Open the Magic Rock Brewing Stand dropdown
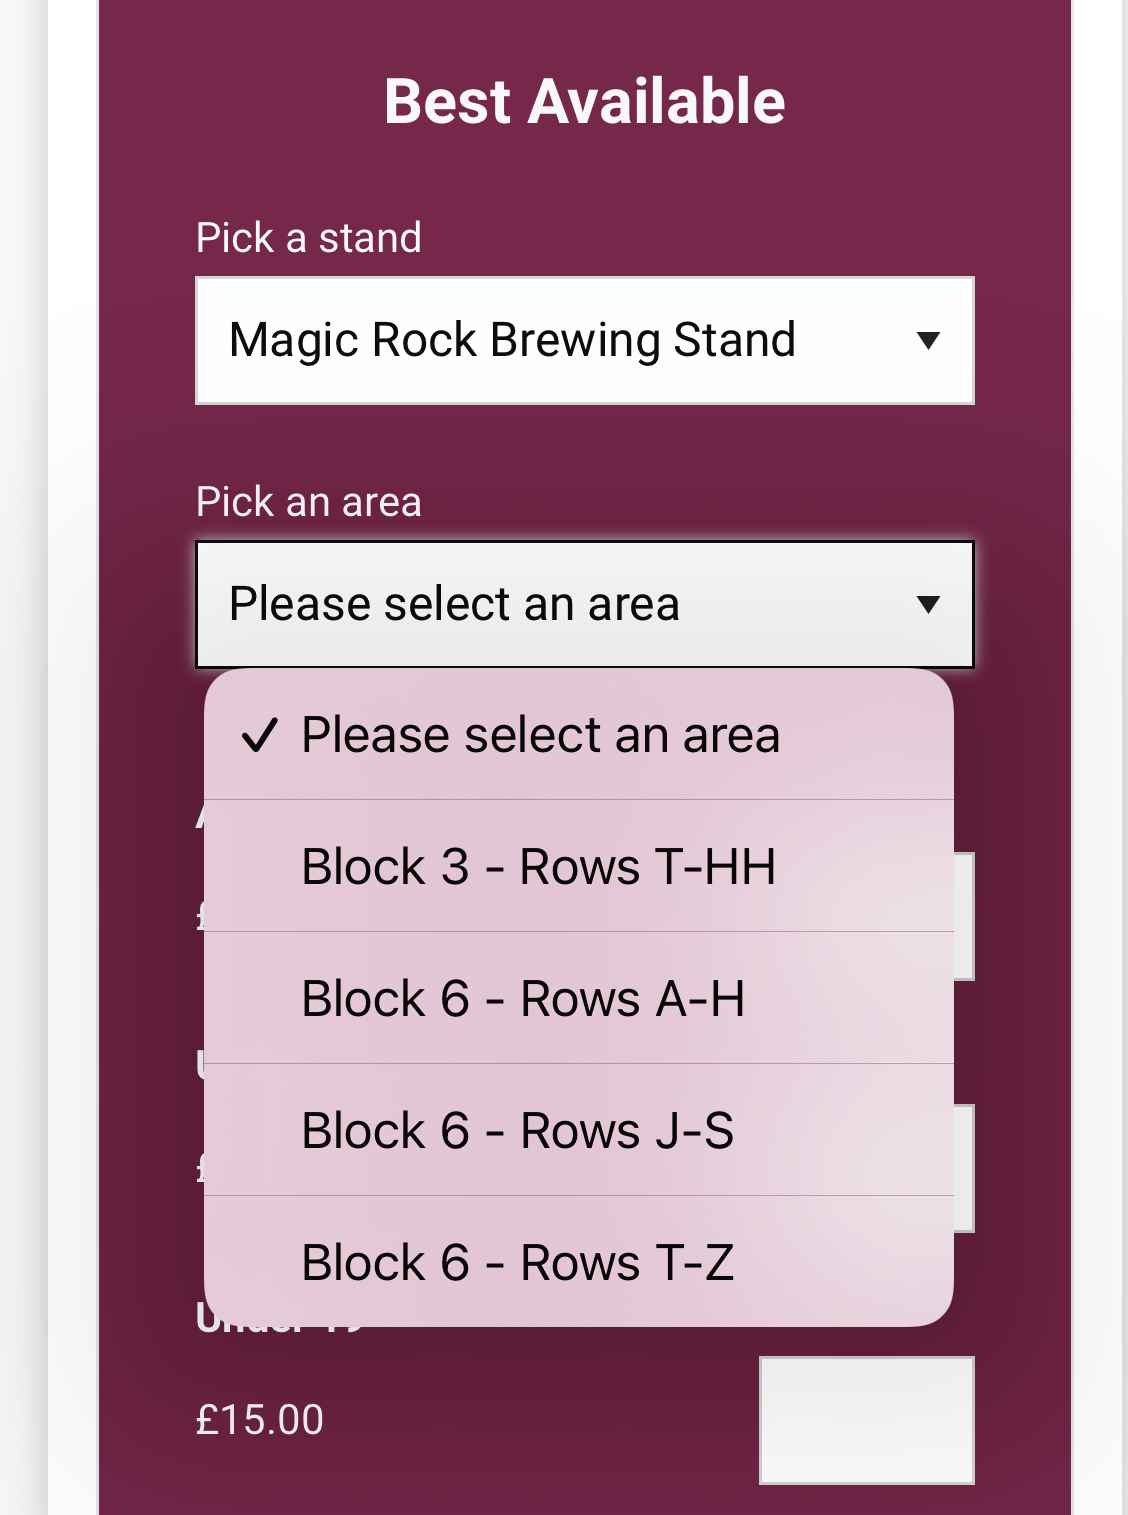 tap(584, 341)
